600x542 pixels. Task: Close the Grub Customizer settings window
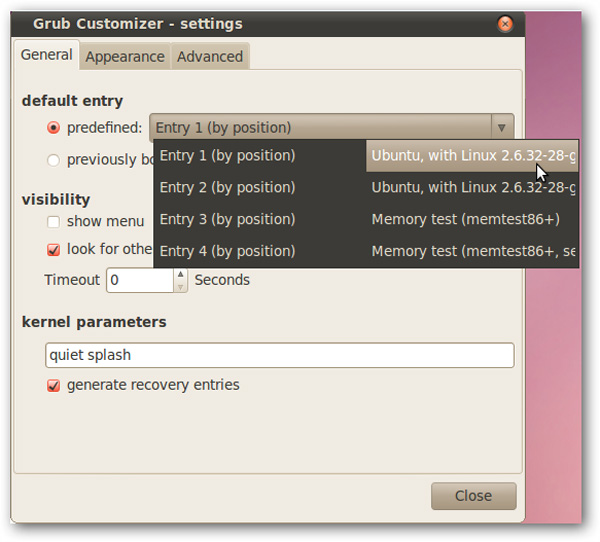[x=505, y=22]
